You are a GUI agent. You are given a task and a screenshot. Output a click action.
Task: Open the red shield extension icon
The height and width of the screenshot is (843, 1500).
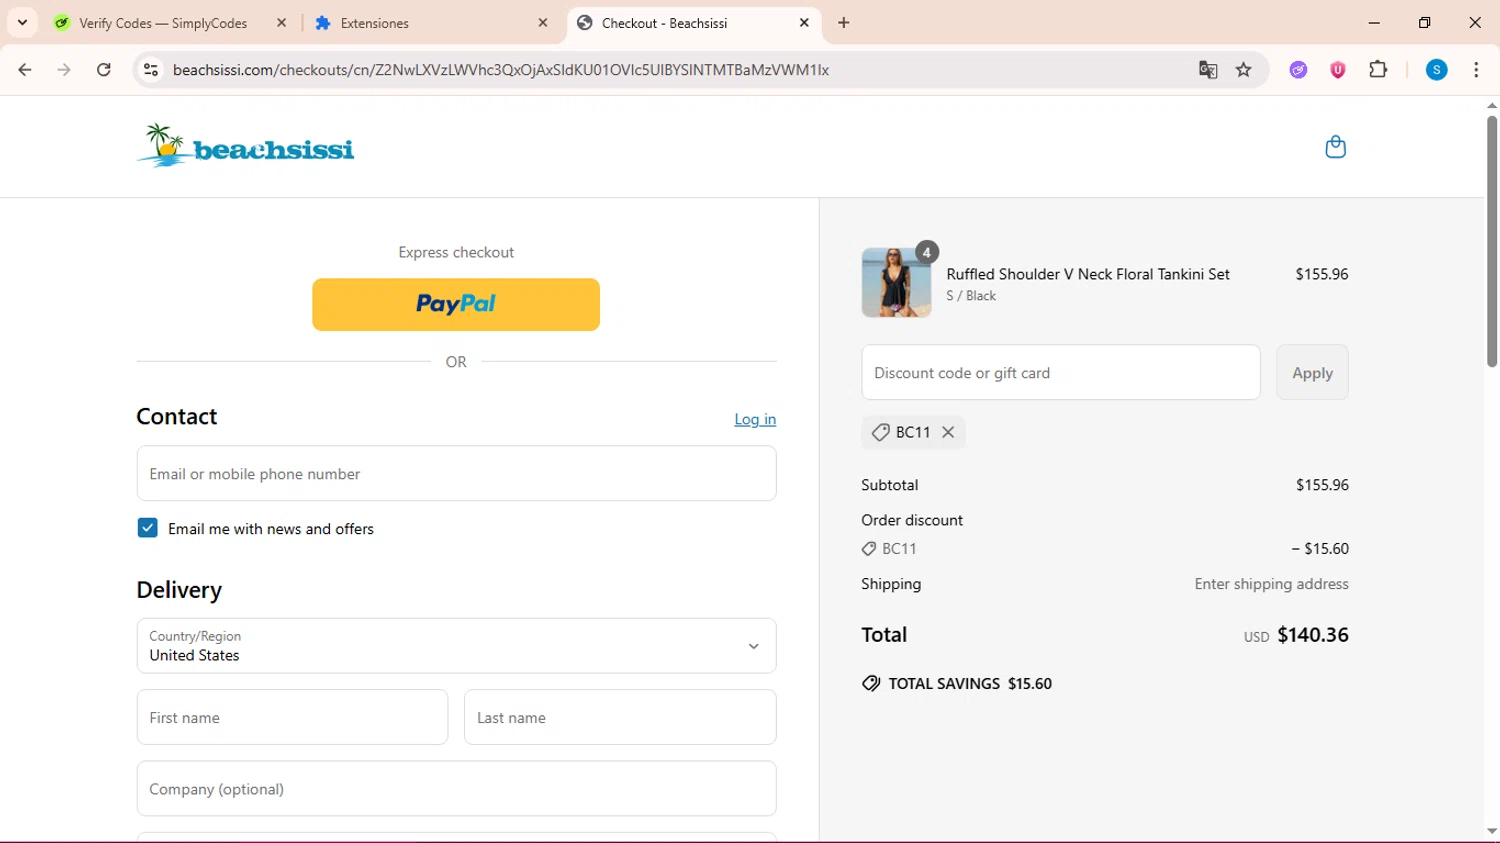click(x=1338, y=70)
